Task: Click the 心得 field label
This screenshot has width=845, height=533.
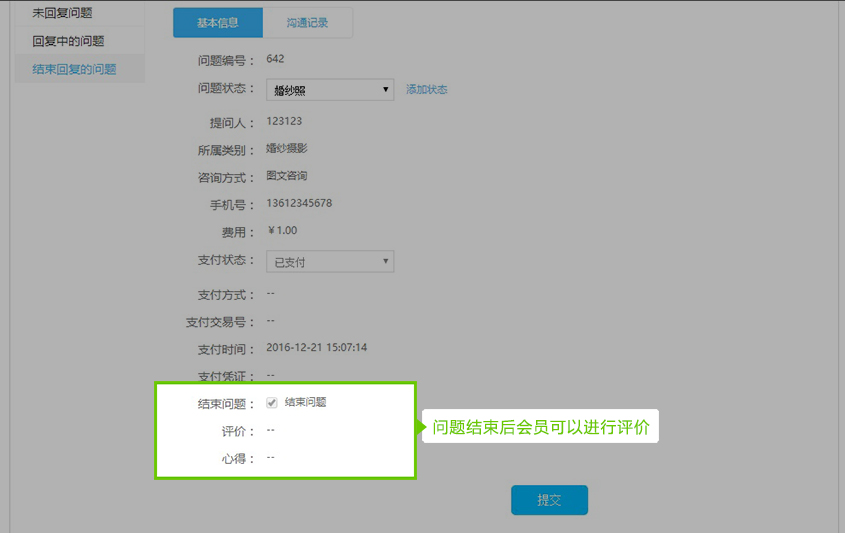Action: (238, 459)
